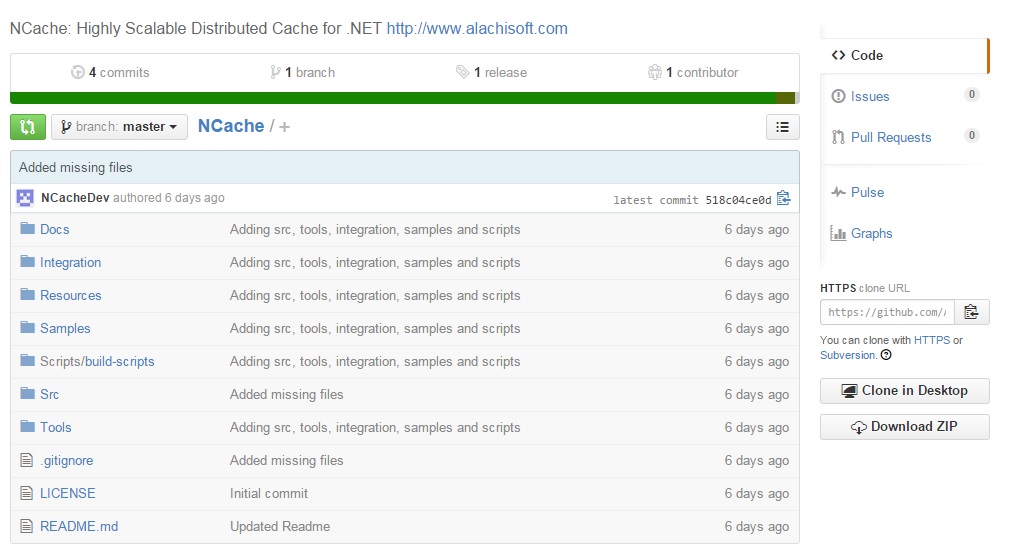Click the green compare and review button

(x=28, y=127)
